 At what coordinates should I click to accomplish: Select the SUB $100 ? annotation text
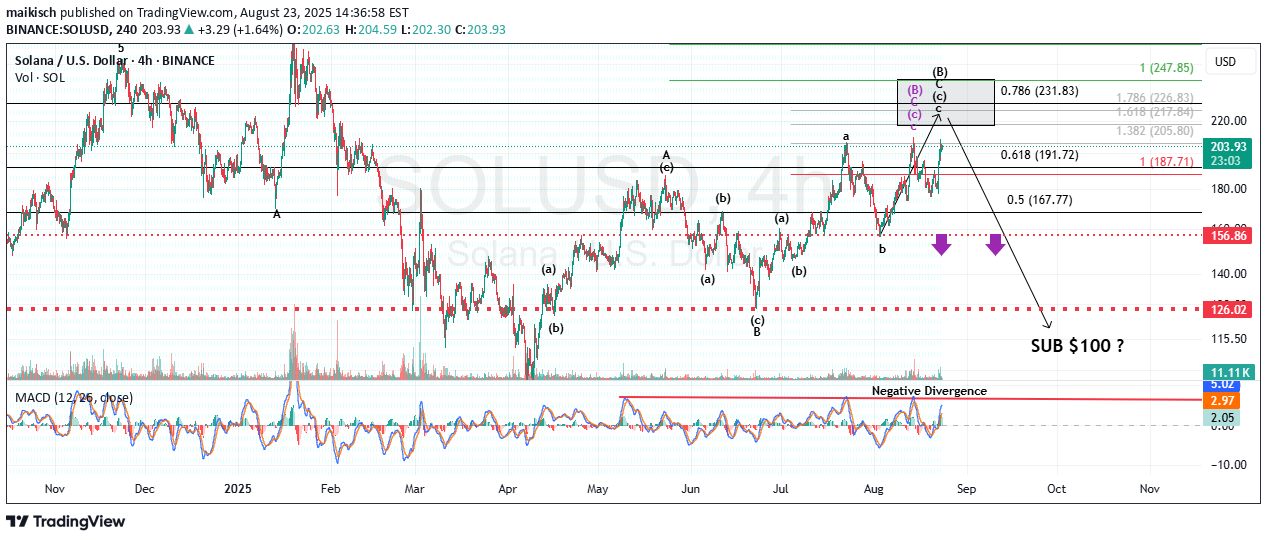click(x=1077, y=346)
